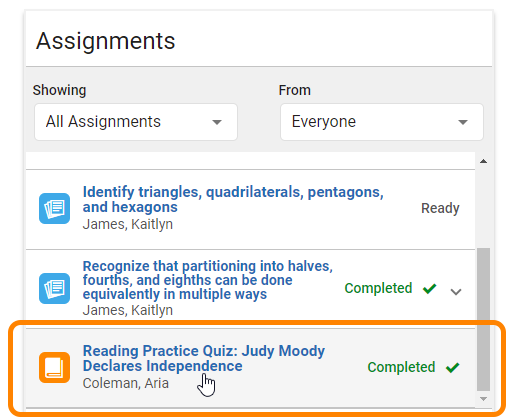The height and width of the screenshot is (417, 513).
Task: Click the blue flashcard icon for partitioning assignment
Action: coord(54,288)
